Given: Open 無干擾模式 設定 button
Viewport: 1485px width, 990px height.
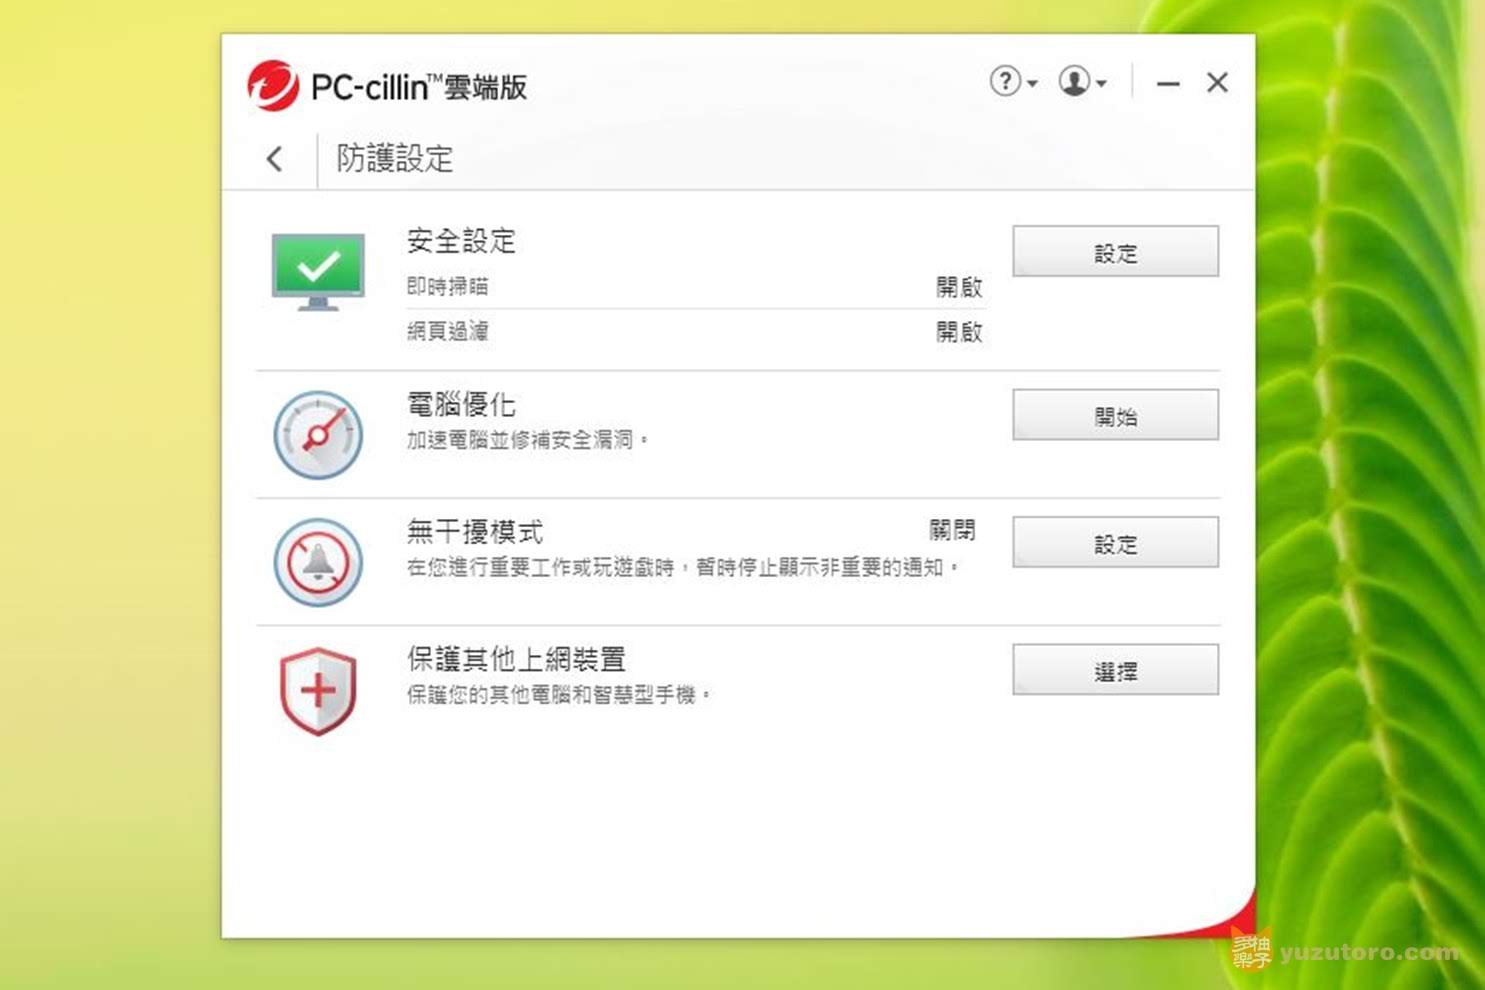Looking at the screenshot, I should coord(1115,542).
